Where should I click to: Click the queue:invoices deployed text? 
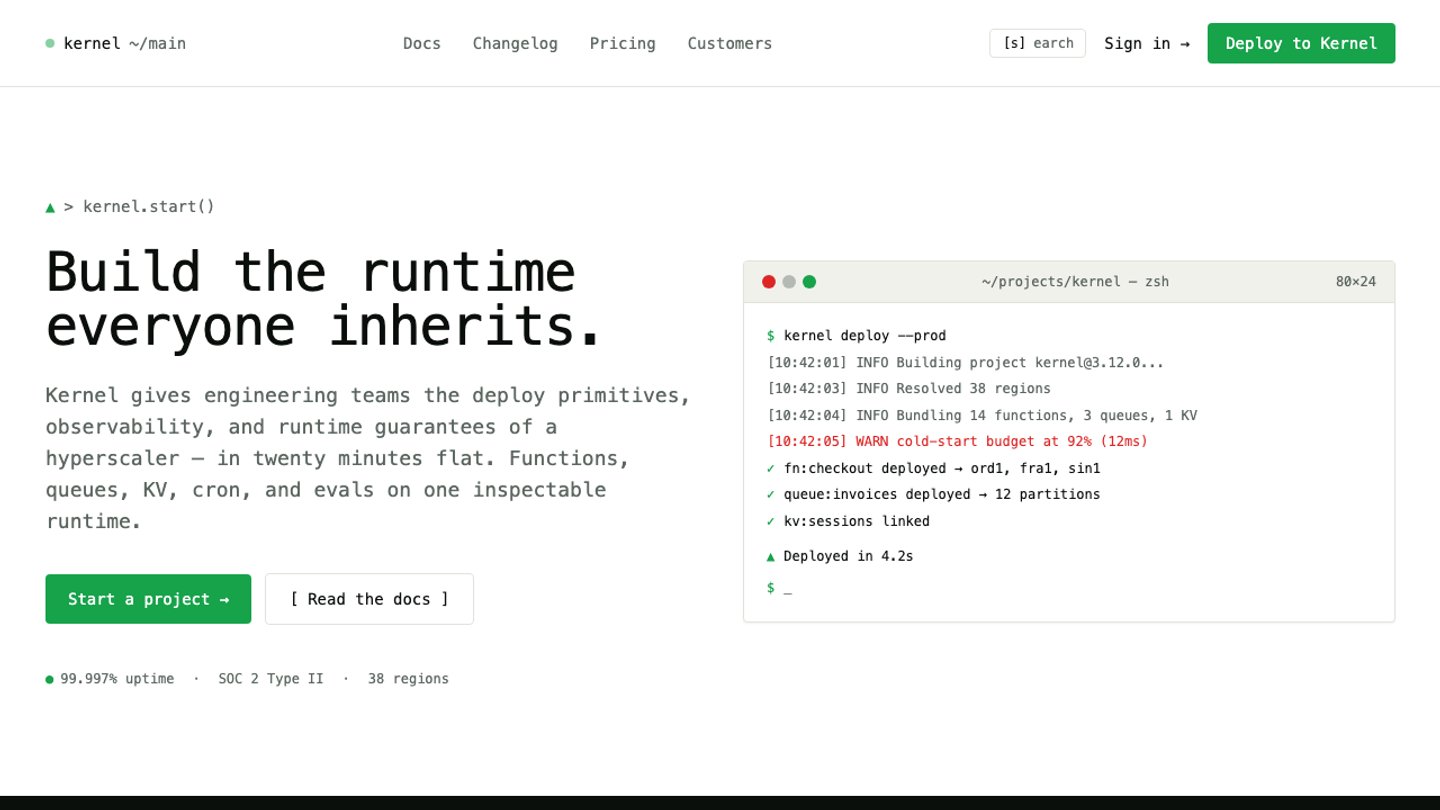(x=942, y=494)
